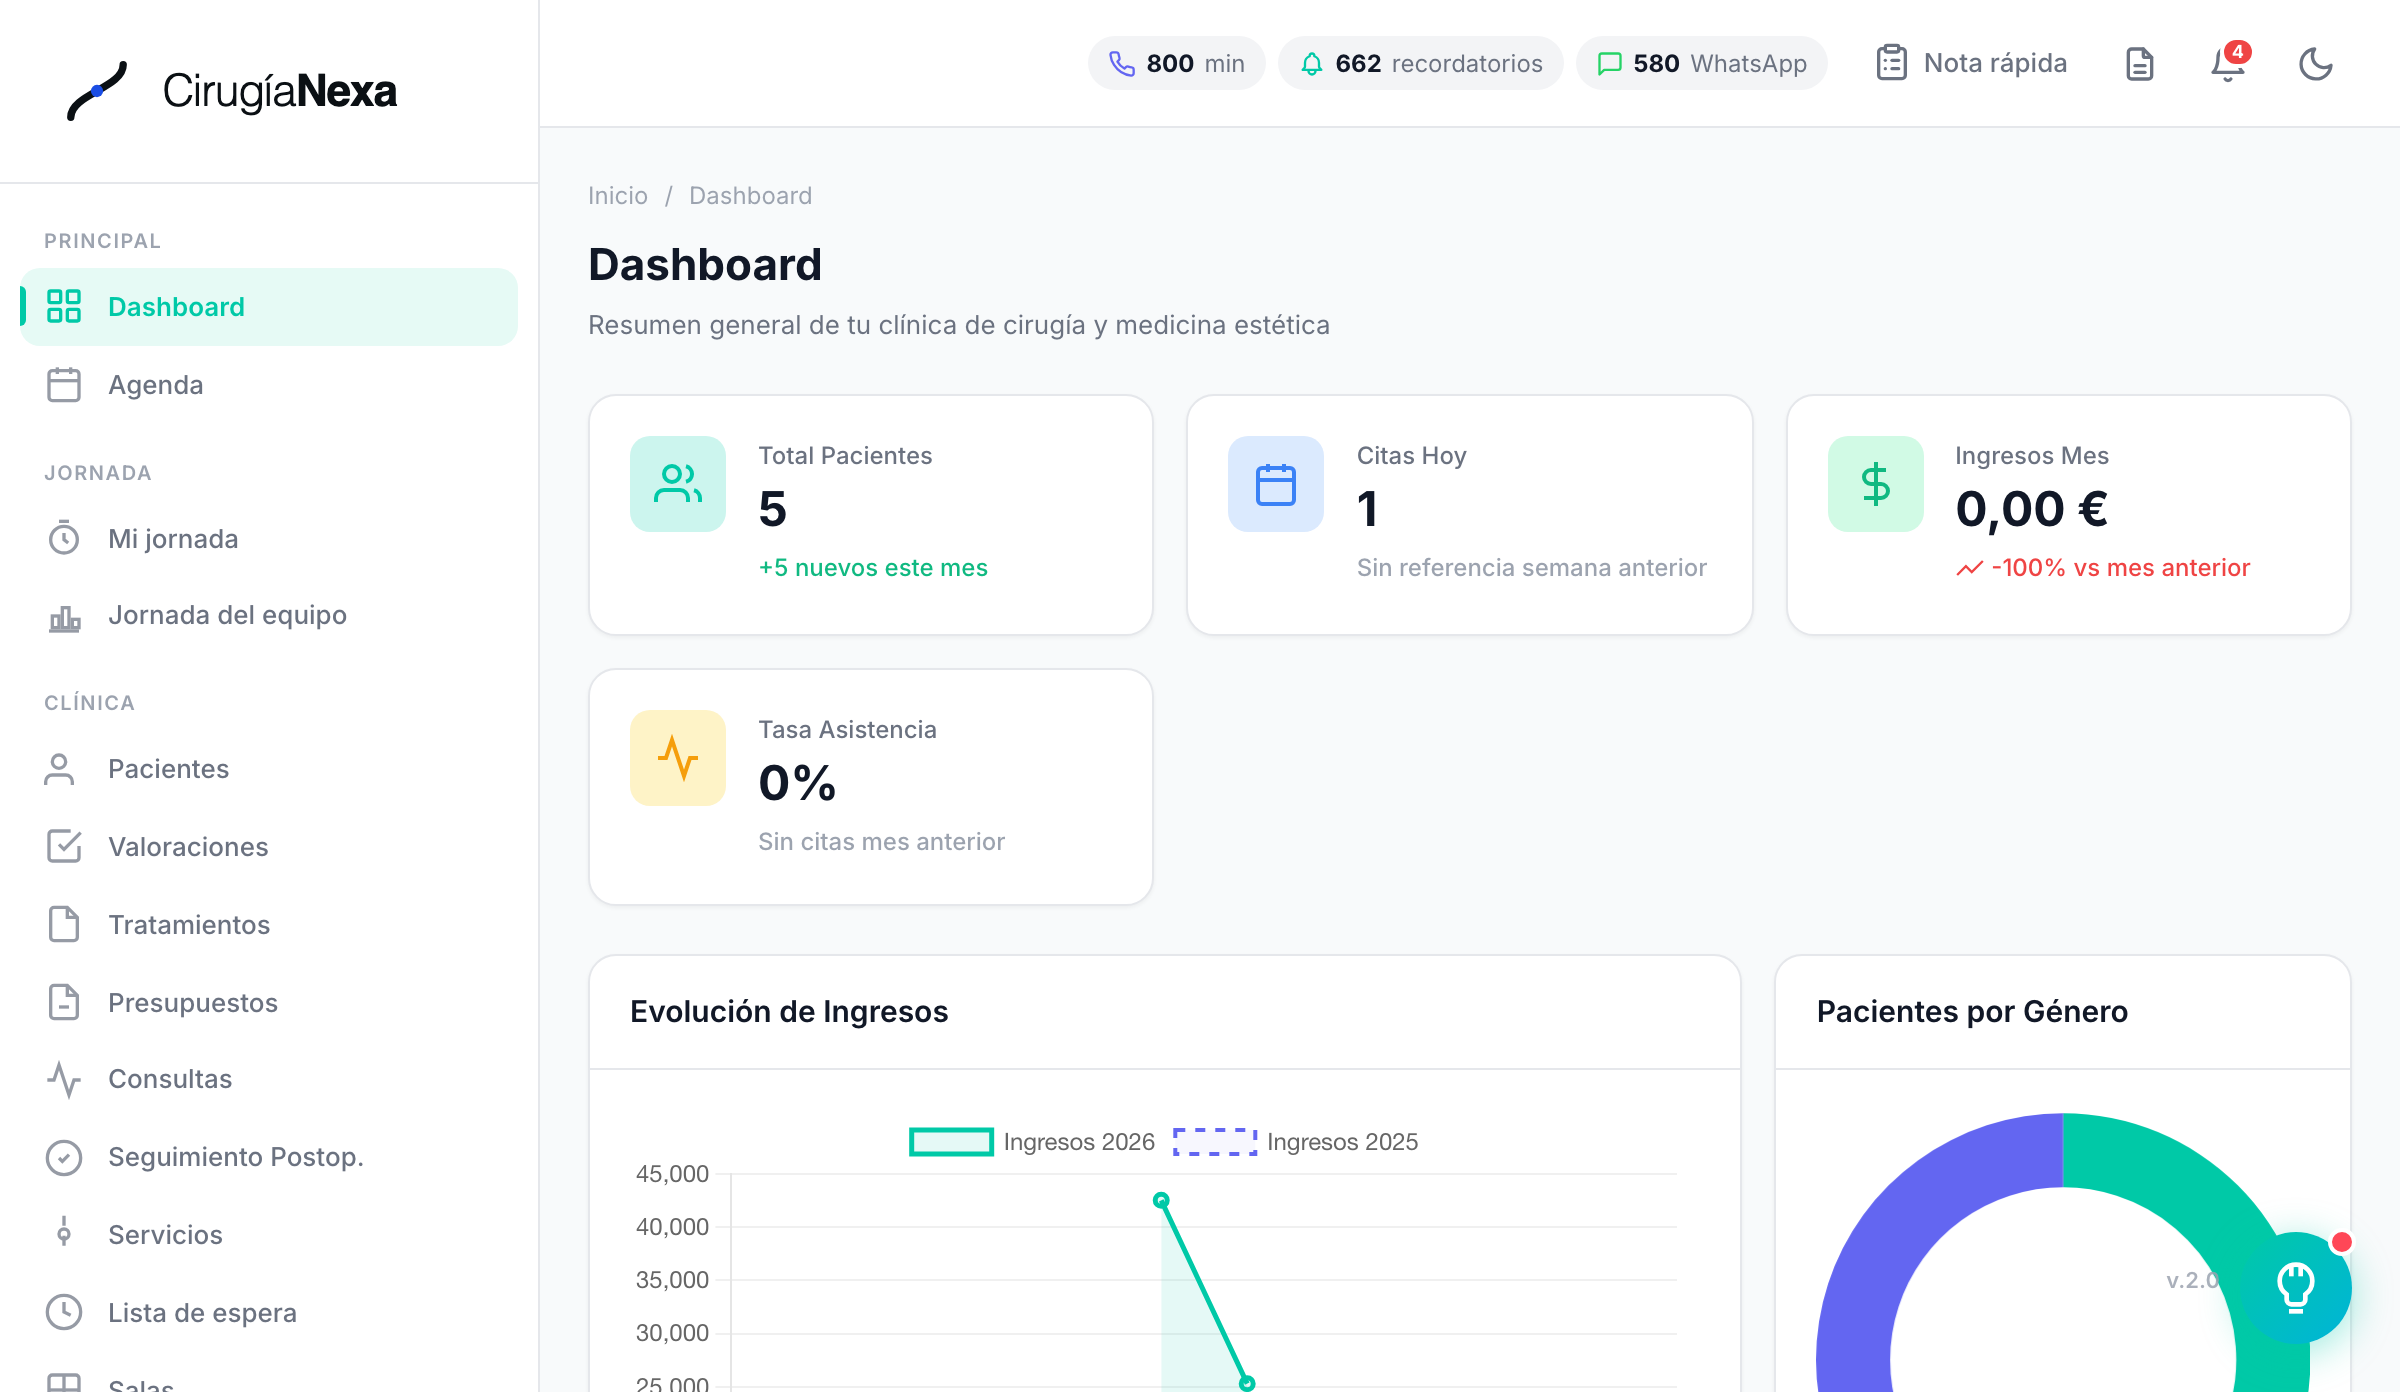Click the Inicio breadcrumb link
Image resolution: width=2400 pixels, height=1392 pixels.
[x=618, y=196]
